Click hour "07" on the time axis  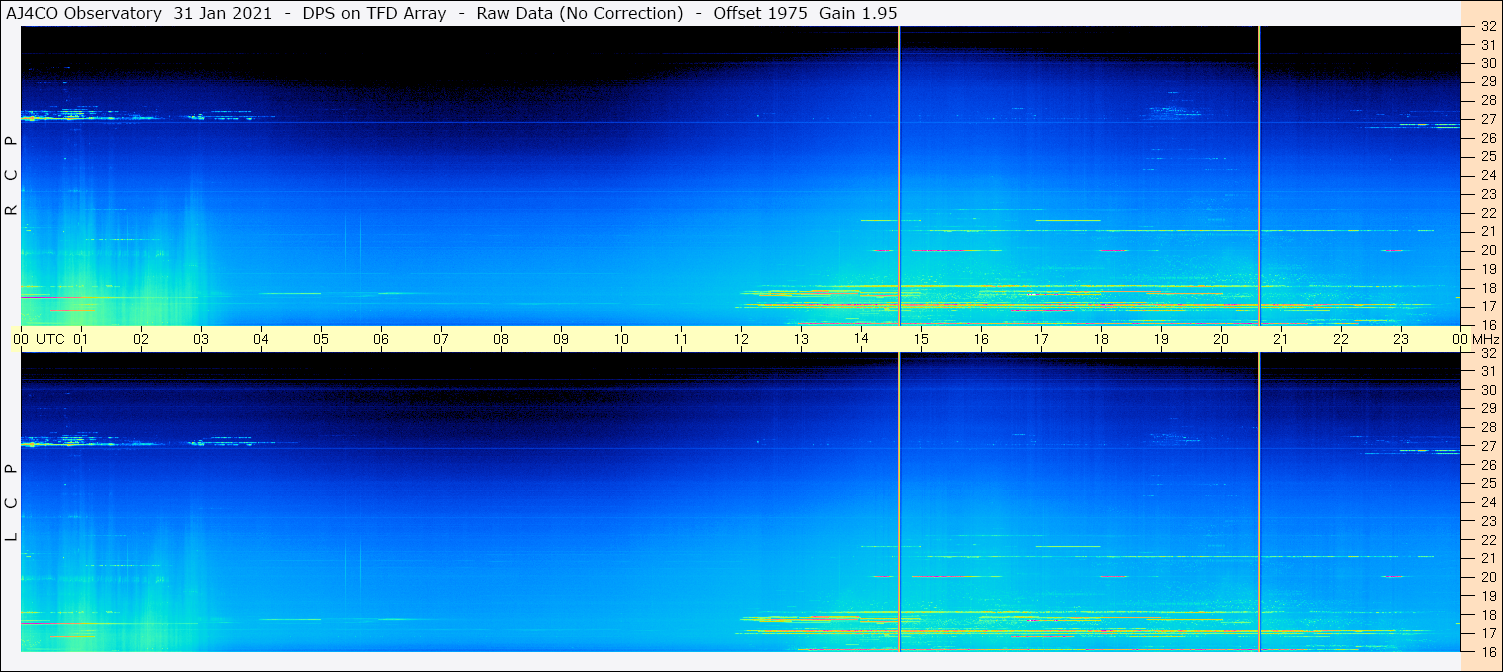[x=441, y=339]
